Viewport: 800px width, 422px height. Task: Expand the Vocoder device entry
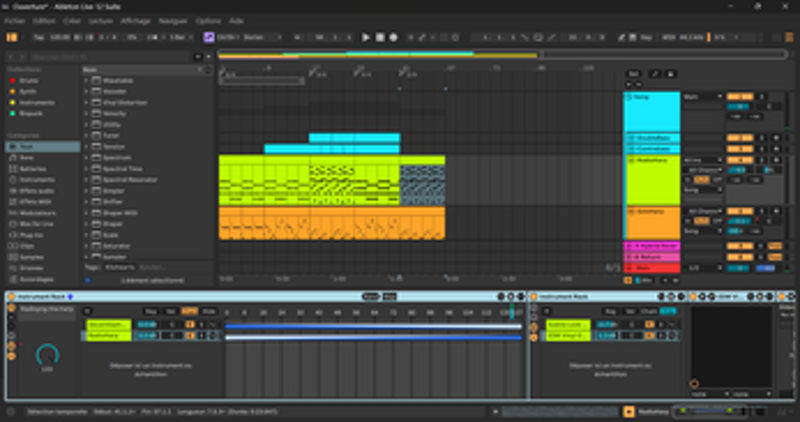click(86, 91)
